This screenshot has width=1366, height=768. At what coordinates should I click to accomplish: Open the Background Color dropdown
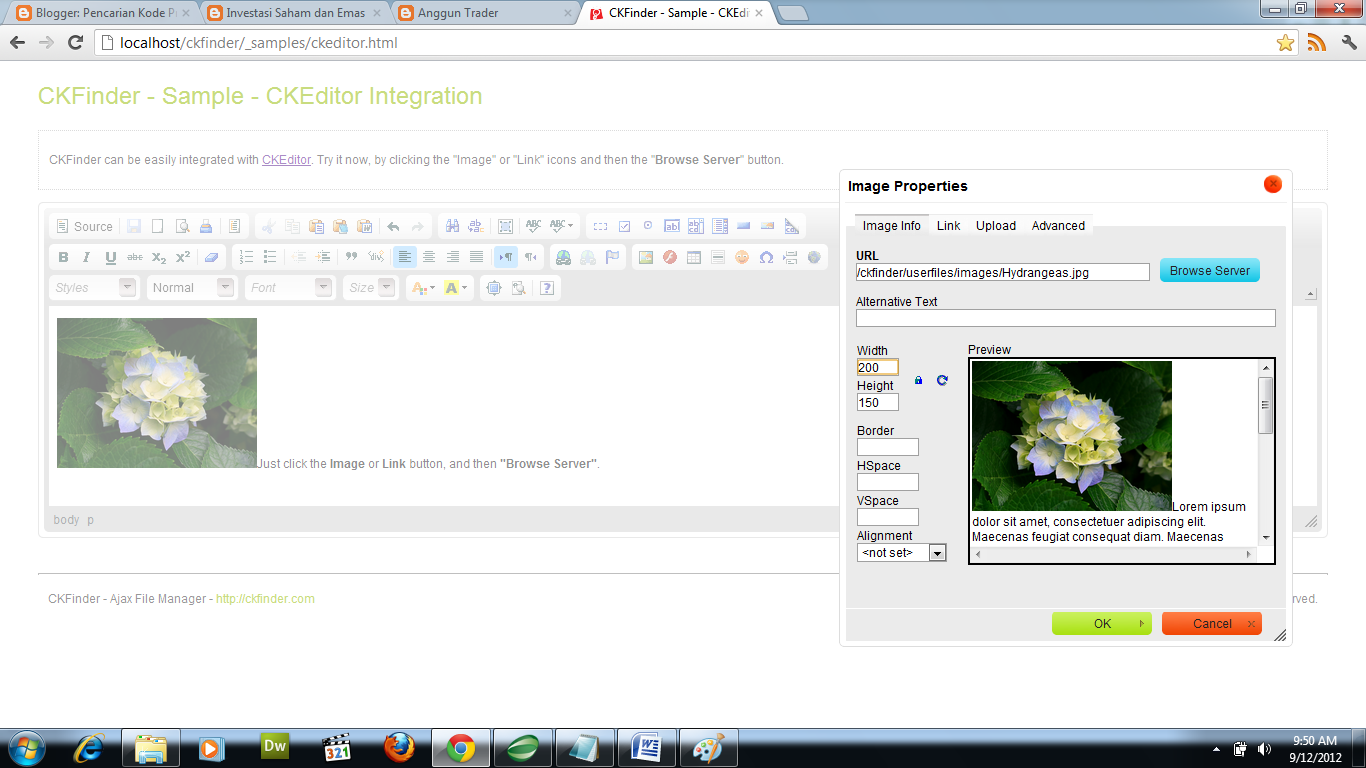point(456,288)
